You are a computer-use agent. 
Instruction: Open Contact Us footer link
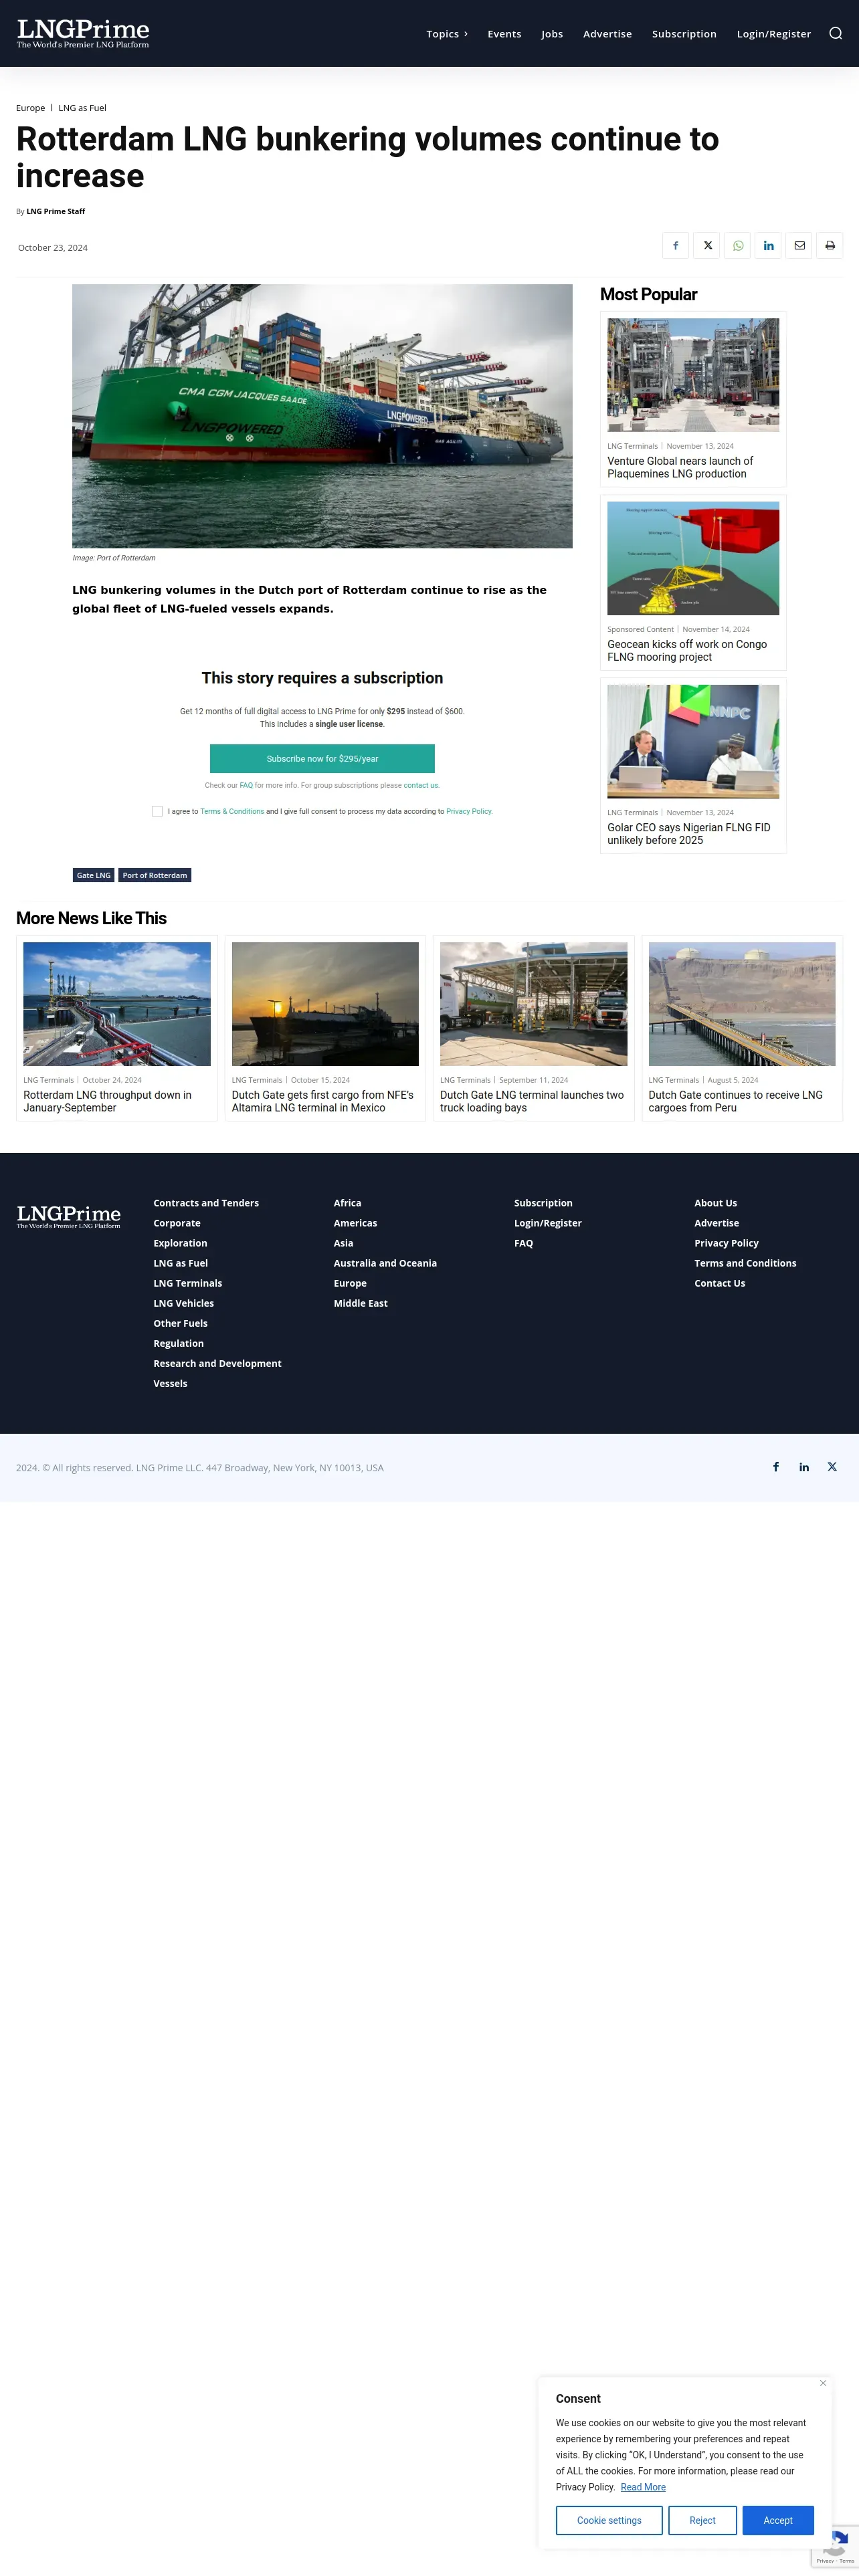point(719,1283)
